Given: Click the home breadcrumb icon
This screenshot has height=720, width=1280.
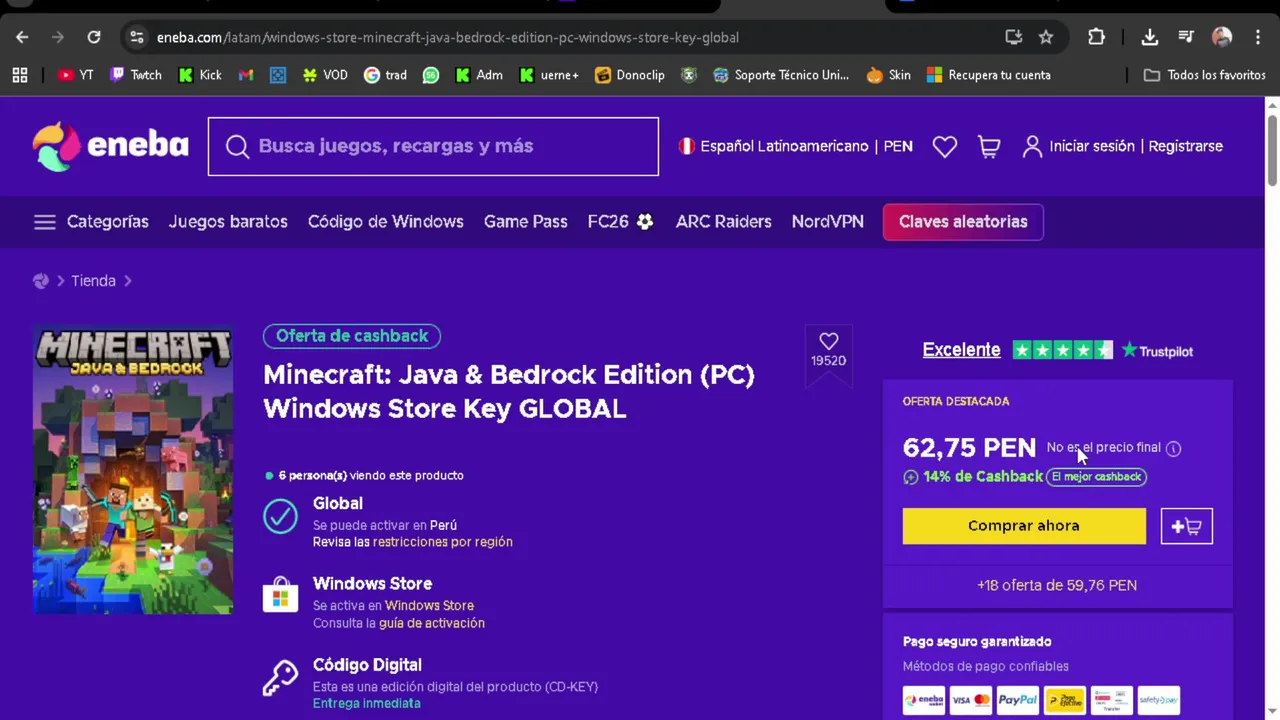Looking at the screenshot, I should pyautogui.click(x=41, y=281).
